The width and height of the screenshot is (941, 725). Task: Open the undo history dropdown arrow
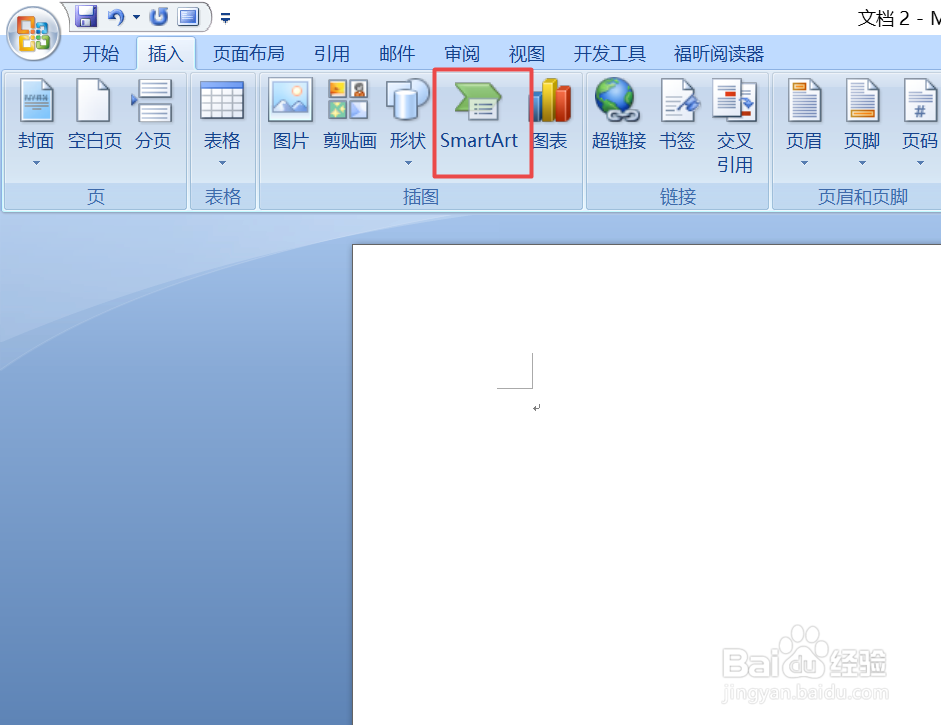pyautogui.click(x=136, y=17)
